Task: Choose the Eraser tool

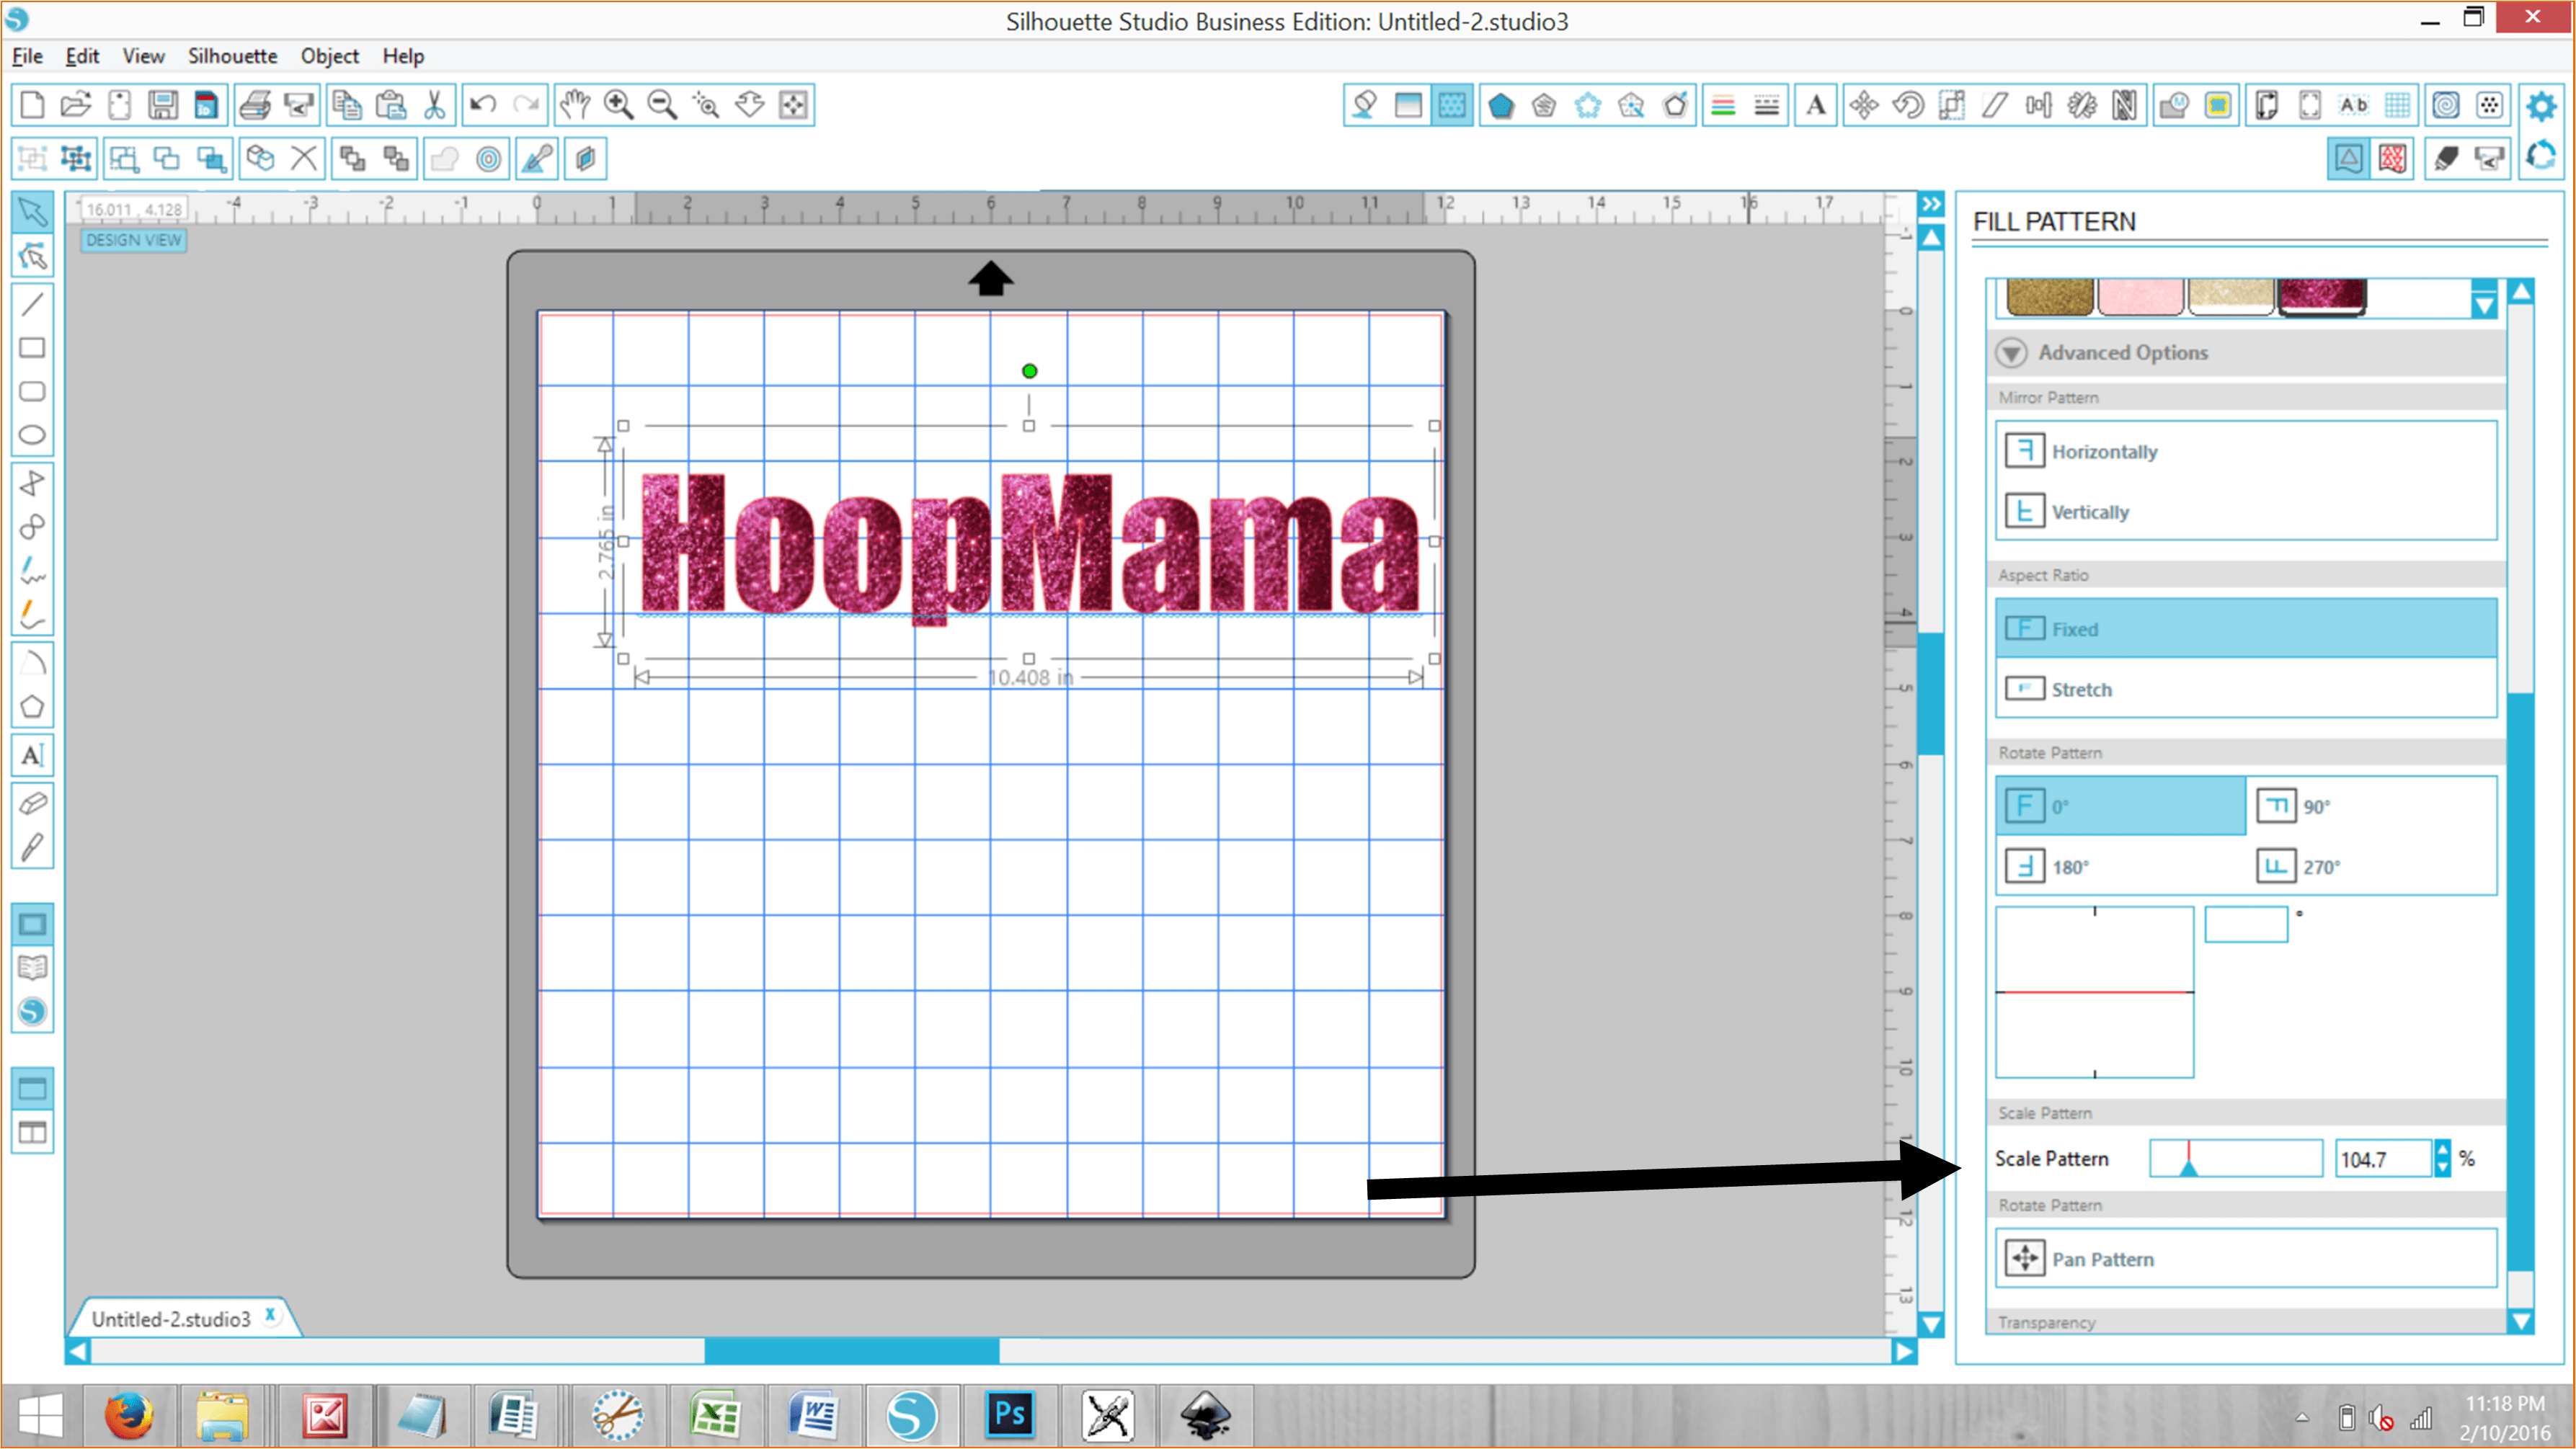Action: tap(32, 803)
